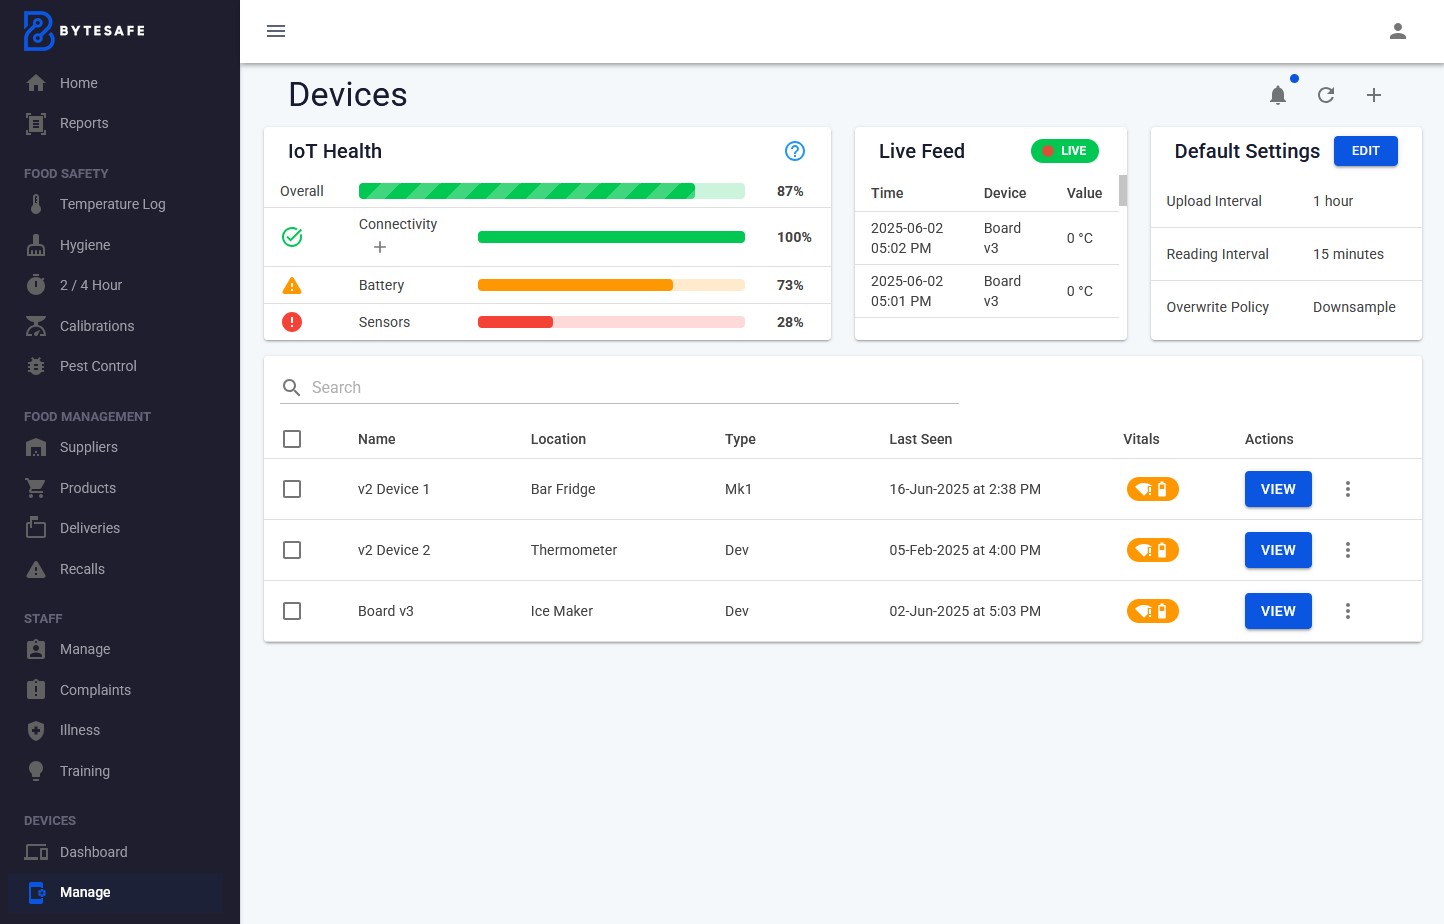Open the user account icon

(1398, 31)
